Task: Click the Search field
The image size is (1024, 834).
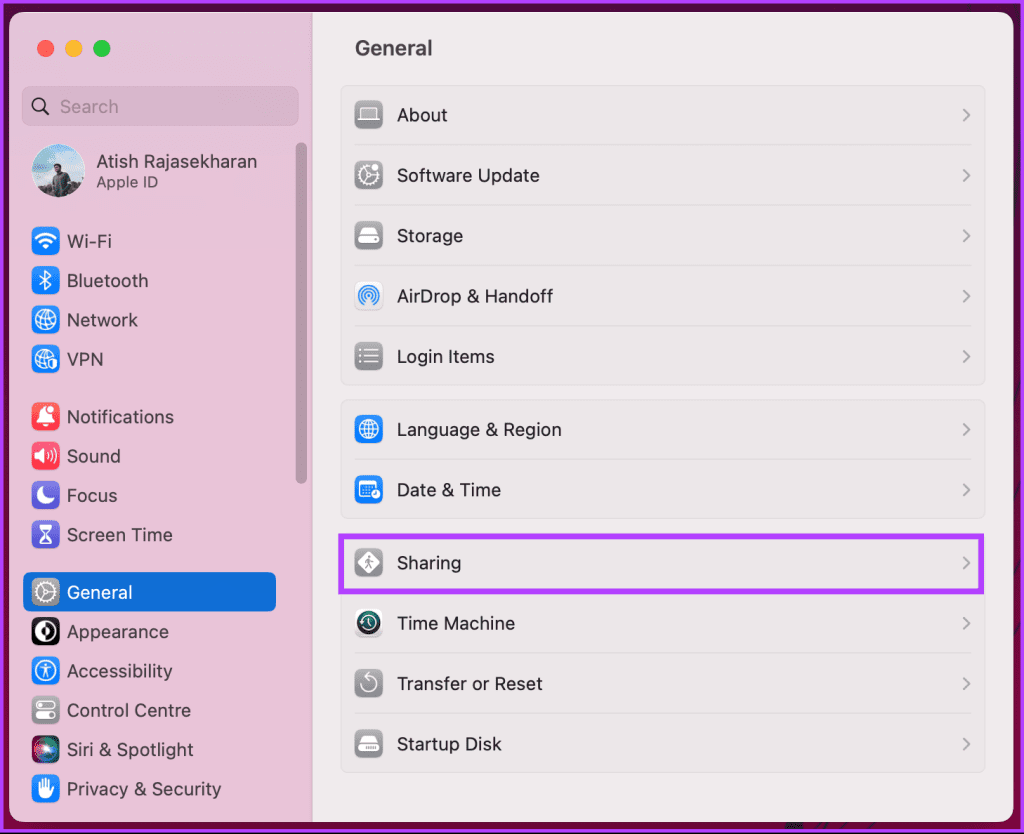Action: (160, 106)
